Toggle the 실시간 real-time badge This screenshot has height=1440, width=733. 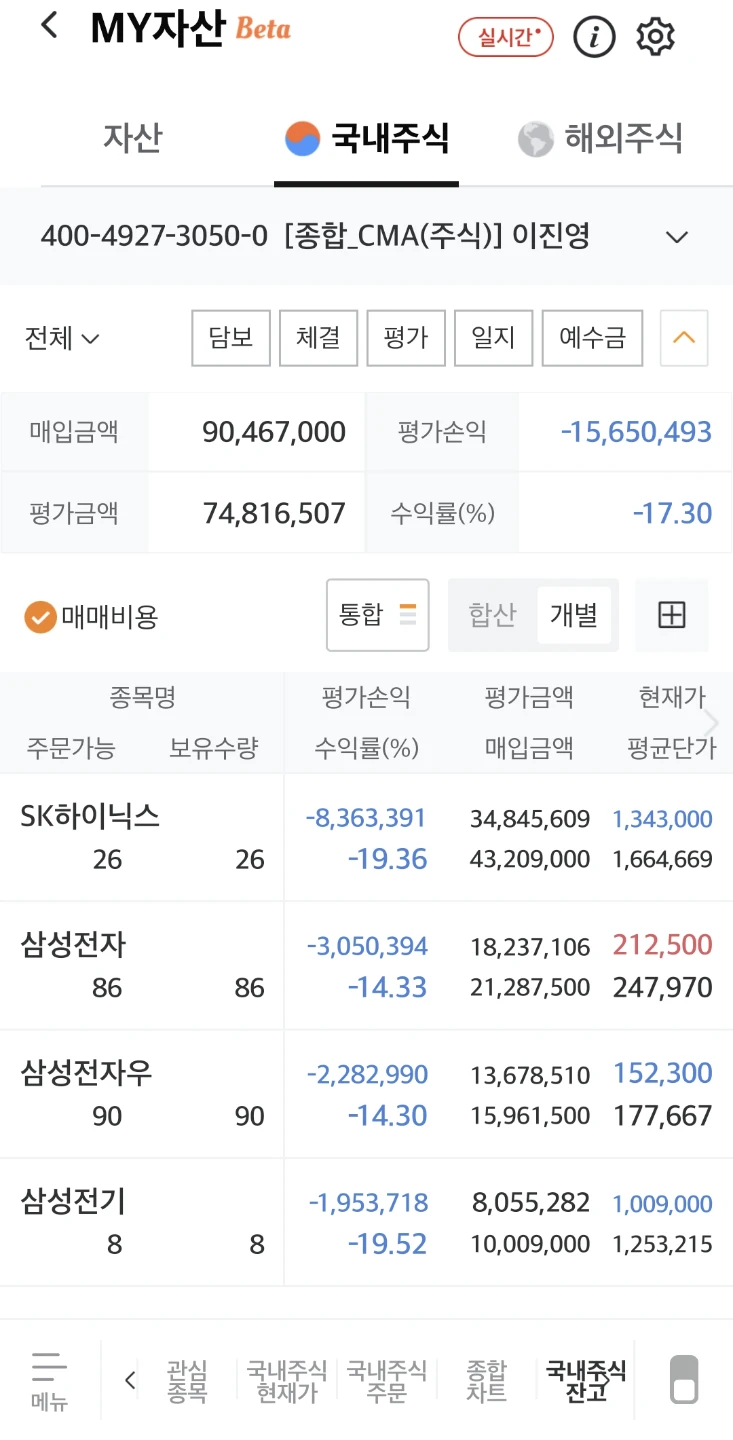[506, 37]
